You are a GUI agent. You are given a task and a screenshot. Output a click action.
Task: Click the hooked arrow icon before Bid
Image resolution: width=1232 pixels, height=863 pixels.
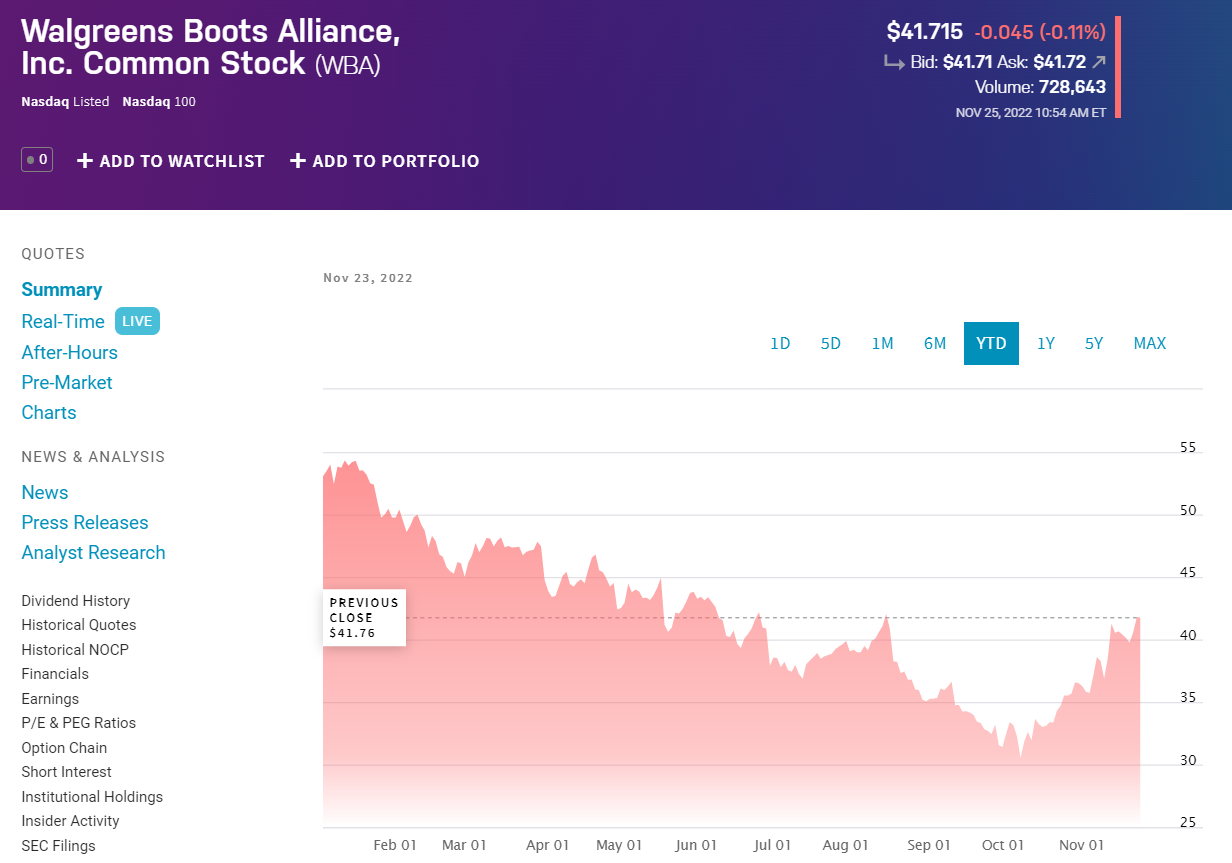coord(894,62)
